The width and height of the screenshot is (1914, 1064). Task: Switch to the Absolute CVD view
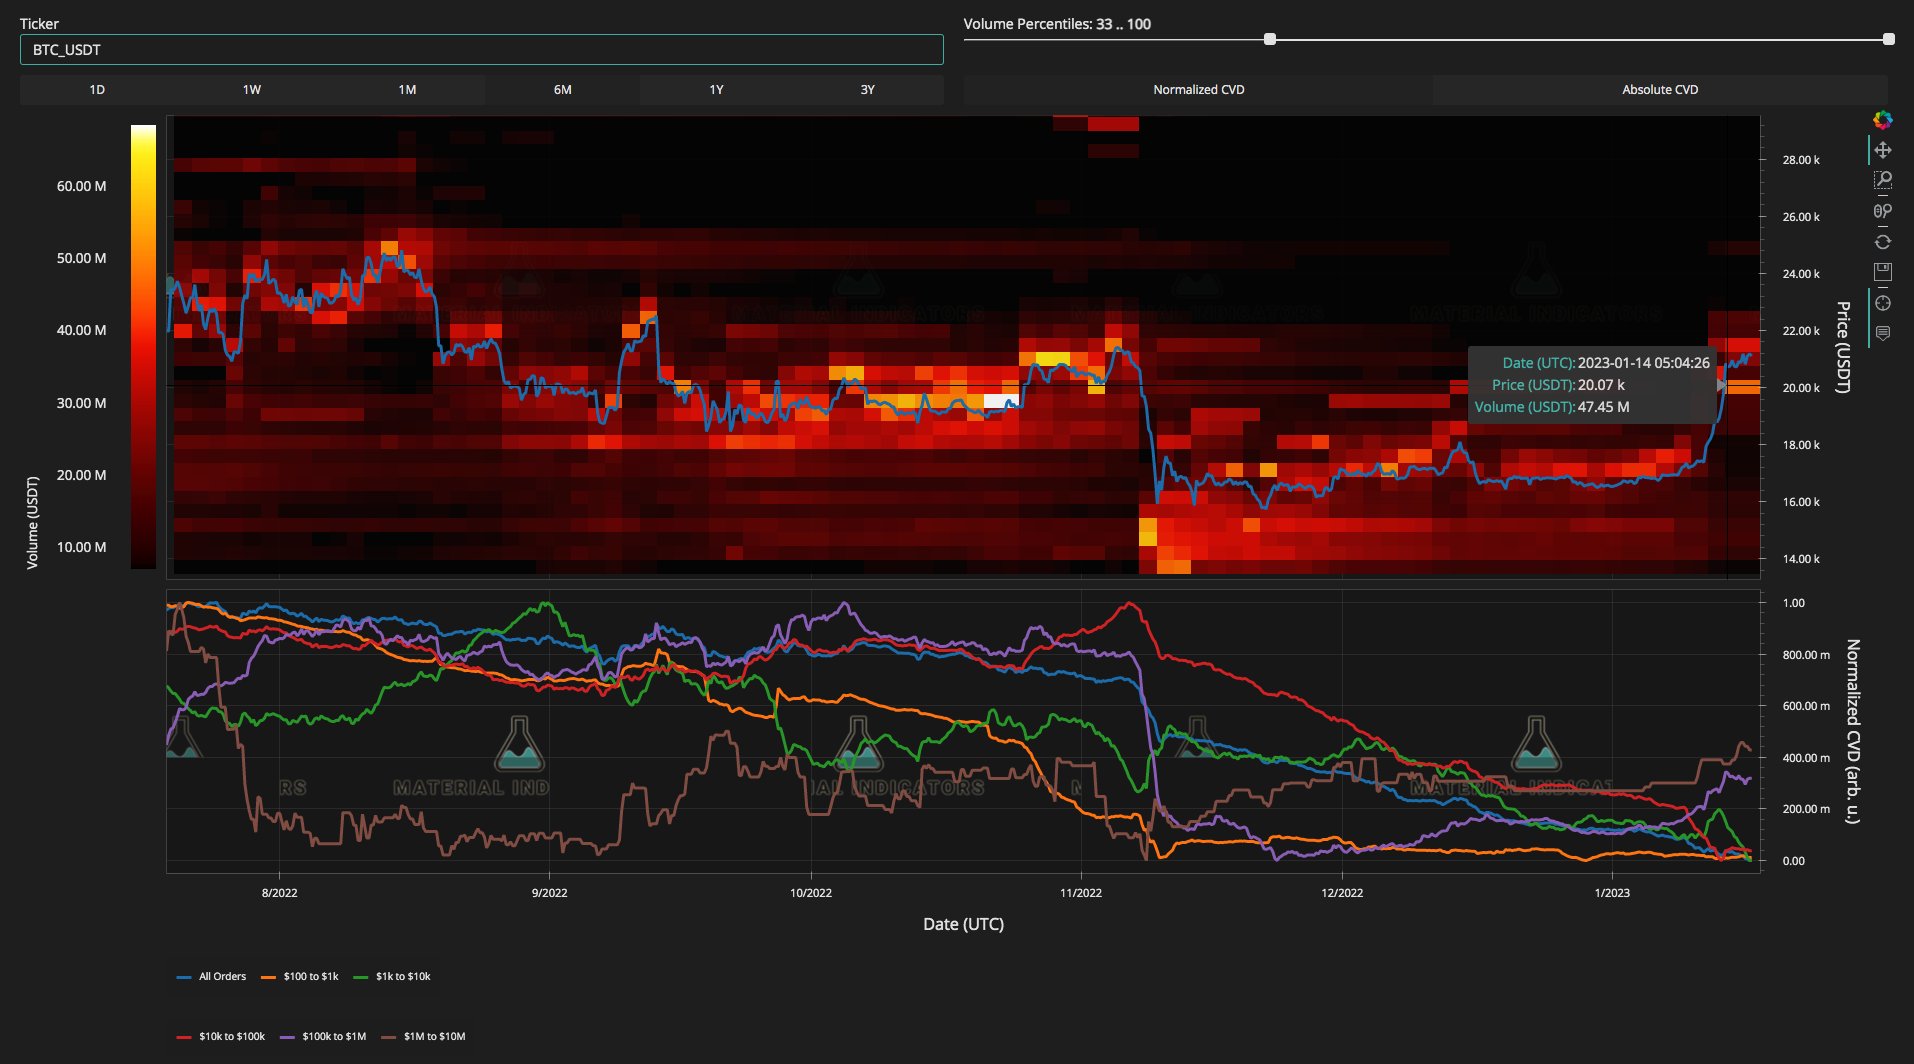(1660, 89)
